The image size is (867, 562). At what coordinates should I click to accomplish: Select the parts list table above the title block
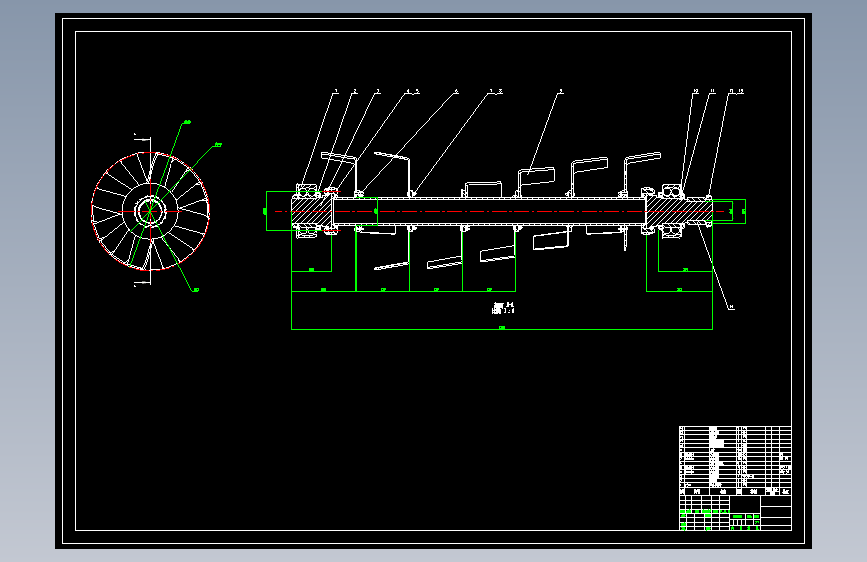click(735, 460)
